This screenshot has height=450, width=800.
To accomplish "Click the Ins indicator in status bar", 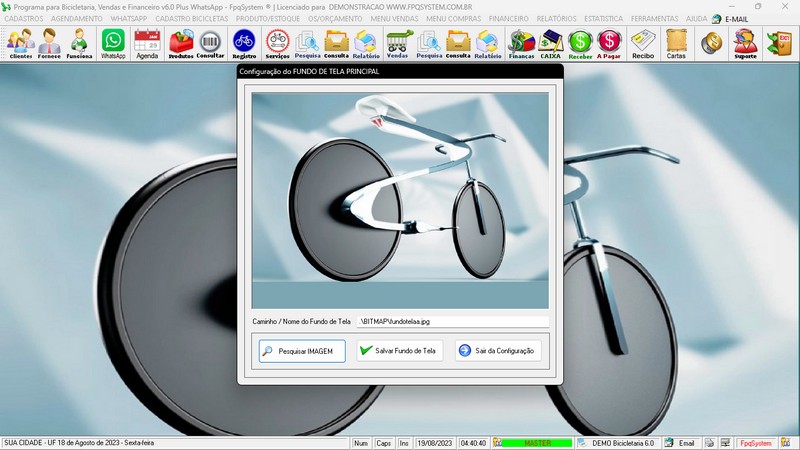I will click(x=404, y=443).
